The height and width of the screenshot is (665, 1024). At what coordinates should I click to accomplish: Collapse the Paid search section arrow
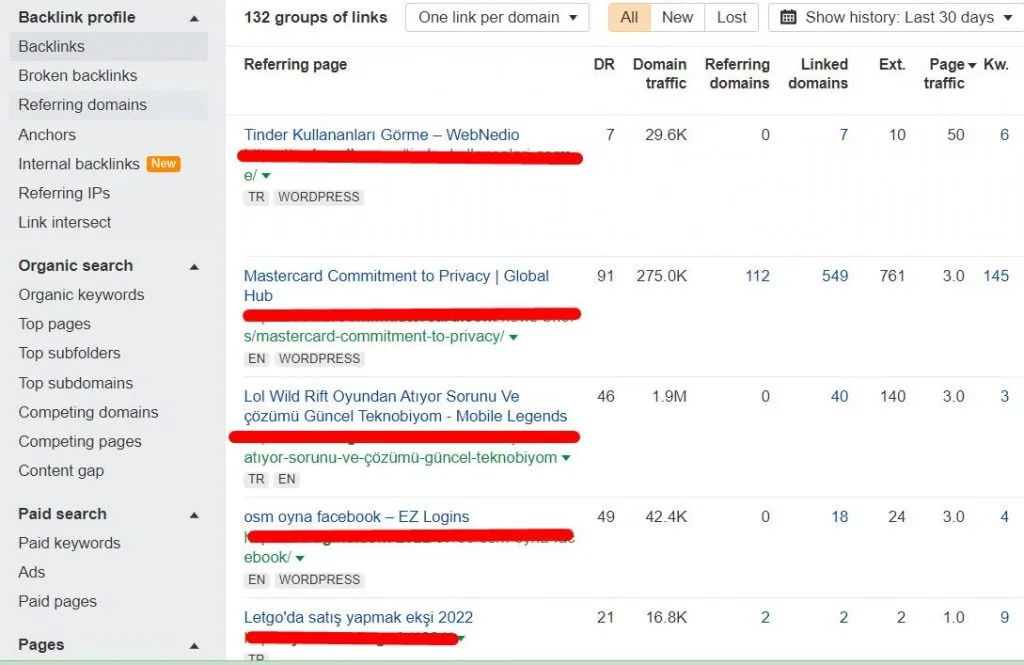click(194, 515)
